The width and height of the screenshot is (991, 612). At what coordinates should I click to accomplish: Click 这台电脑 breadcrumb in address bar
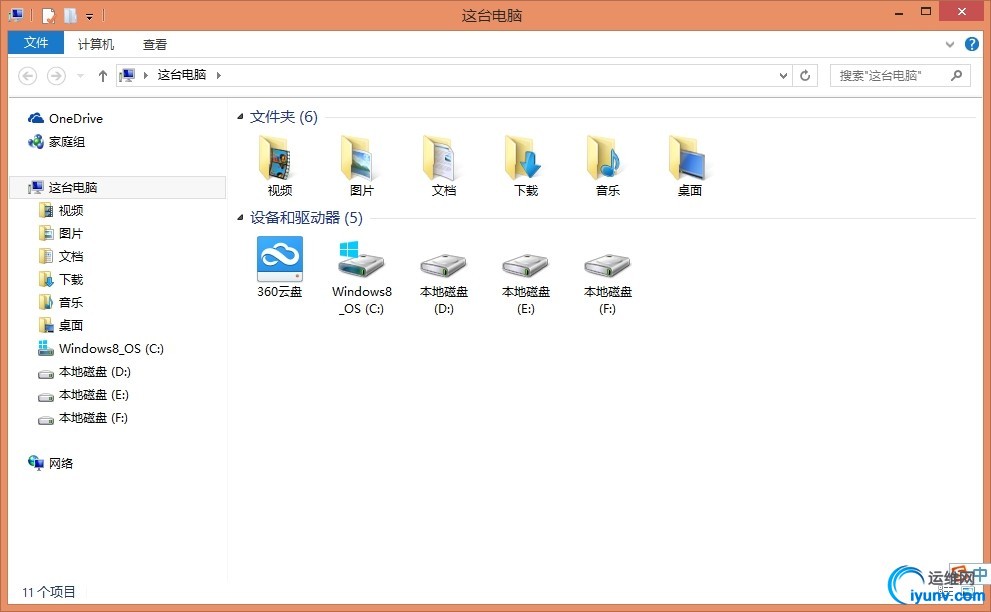[182, 75]
